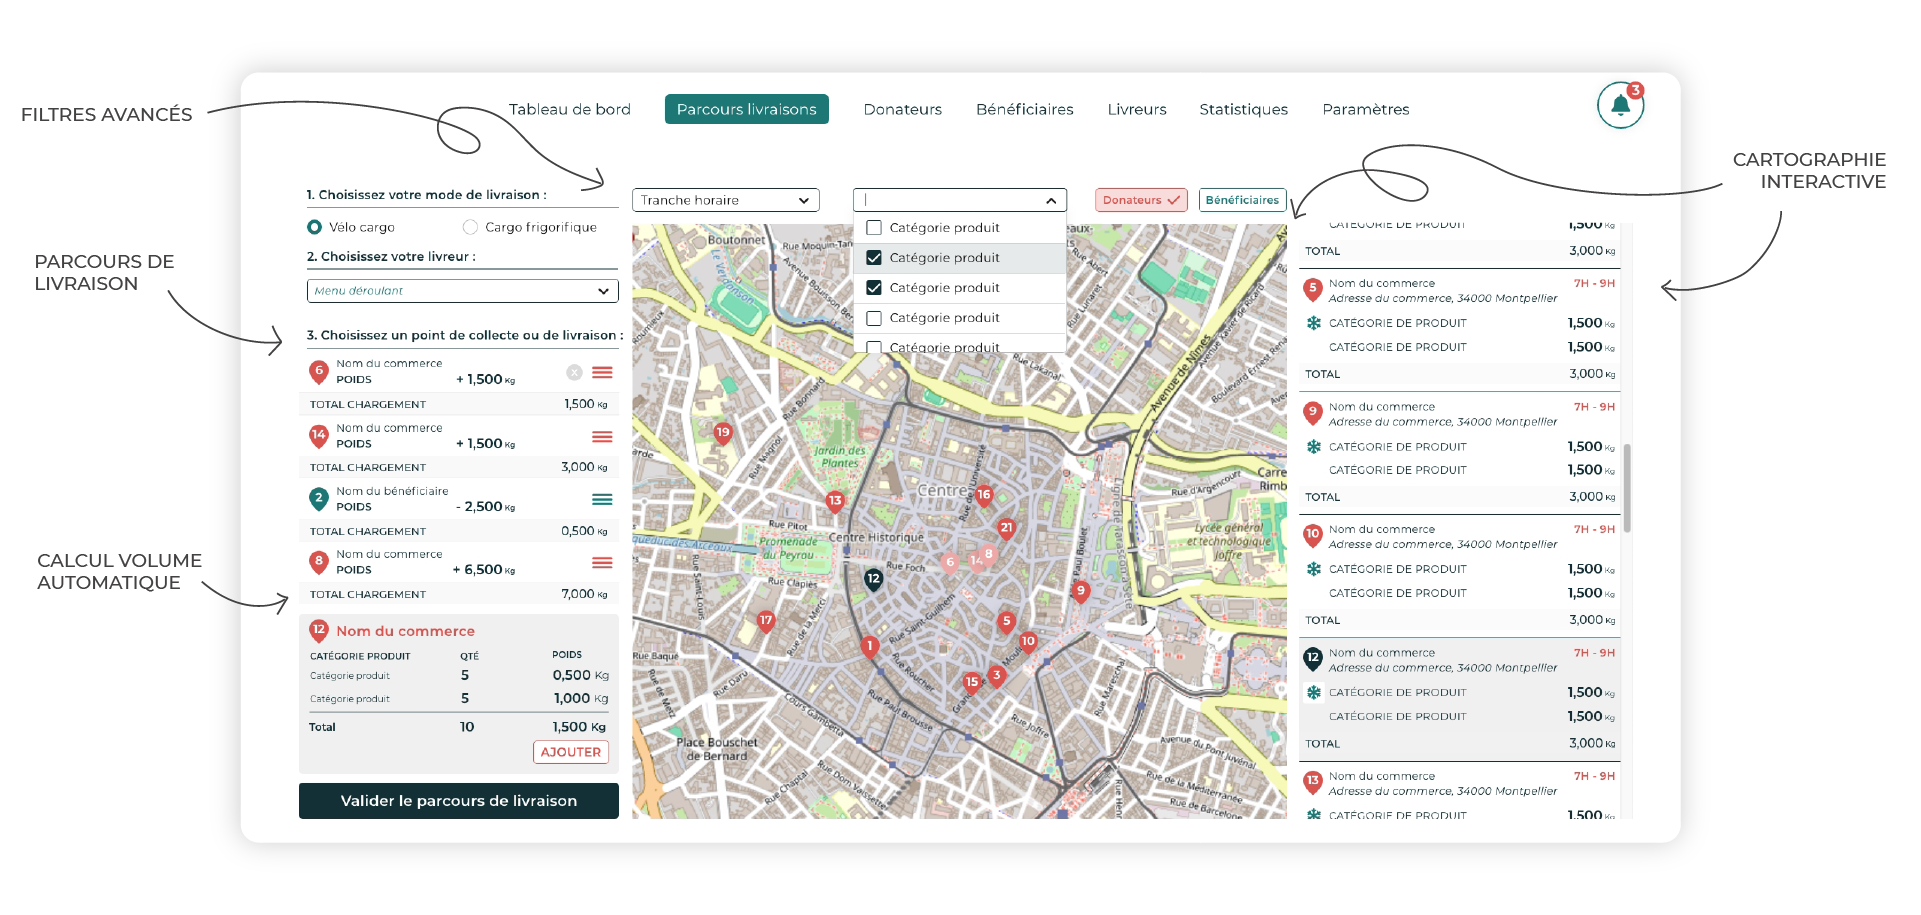Click the drag handle next to stop 14

pyautogui.click(x=602, y=437)
